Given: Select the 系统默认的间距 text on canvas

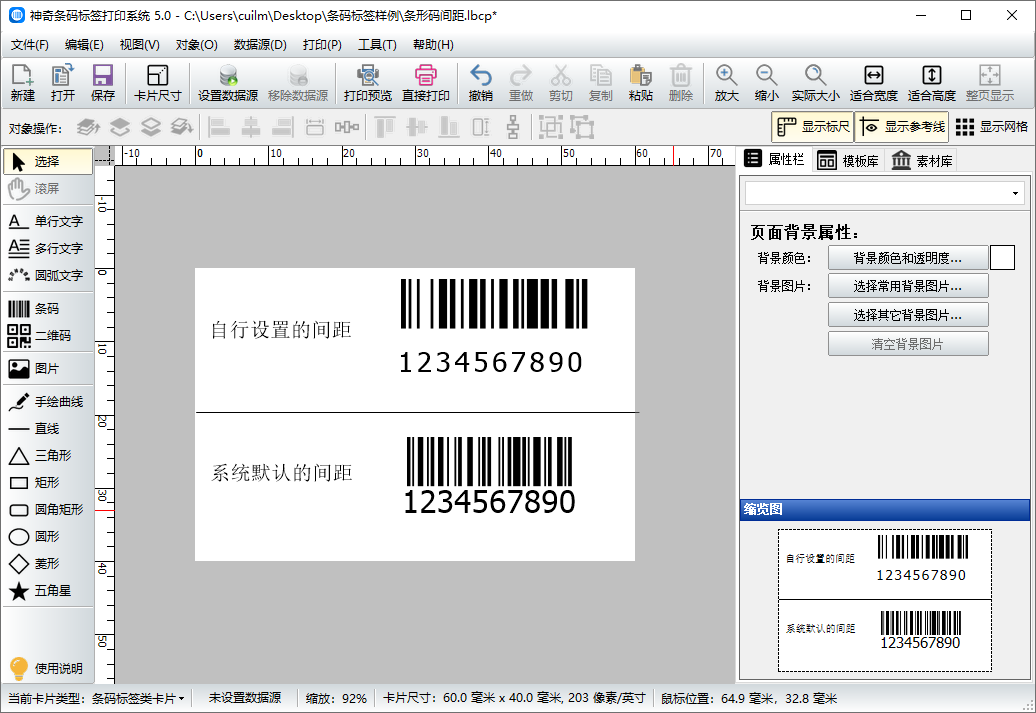Looking at the screenshot, I should tap(281, 473).
